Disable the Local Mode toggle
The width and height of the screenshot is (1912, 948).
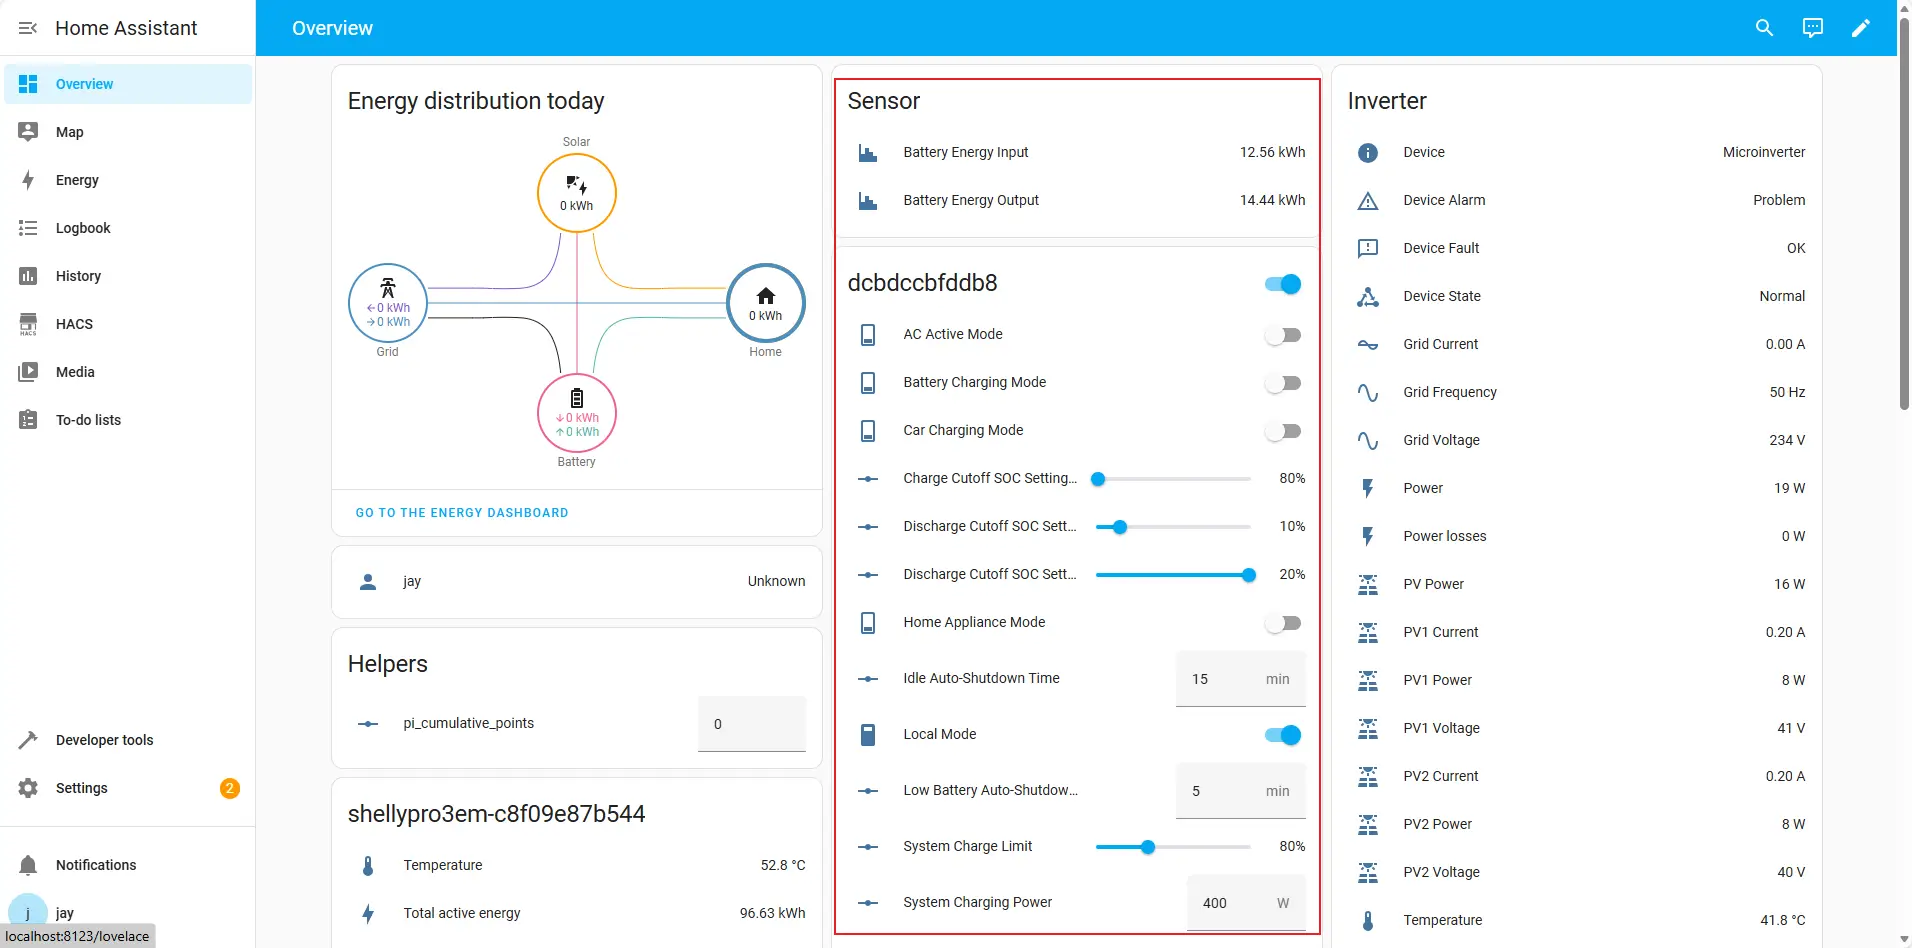pos(1282,735)
